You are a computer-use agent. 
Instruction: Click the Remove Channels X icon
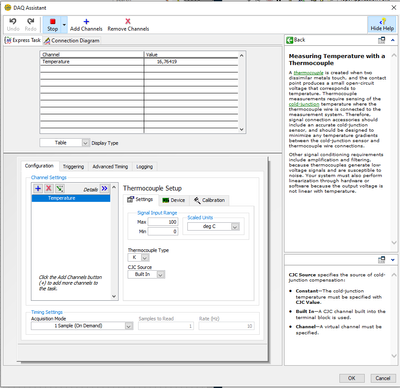pyautogui.click(x=128, y=21)
